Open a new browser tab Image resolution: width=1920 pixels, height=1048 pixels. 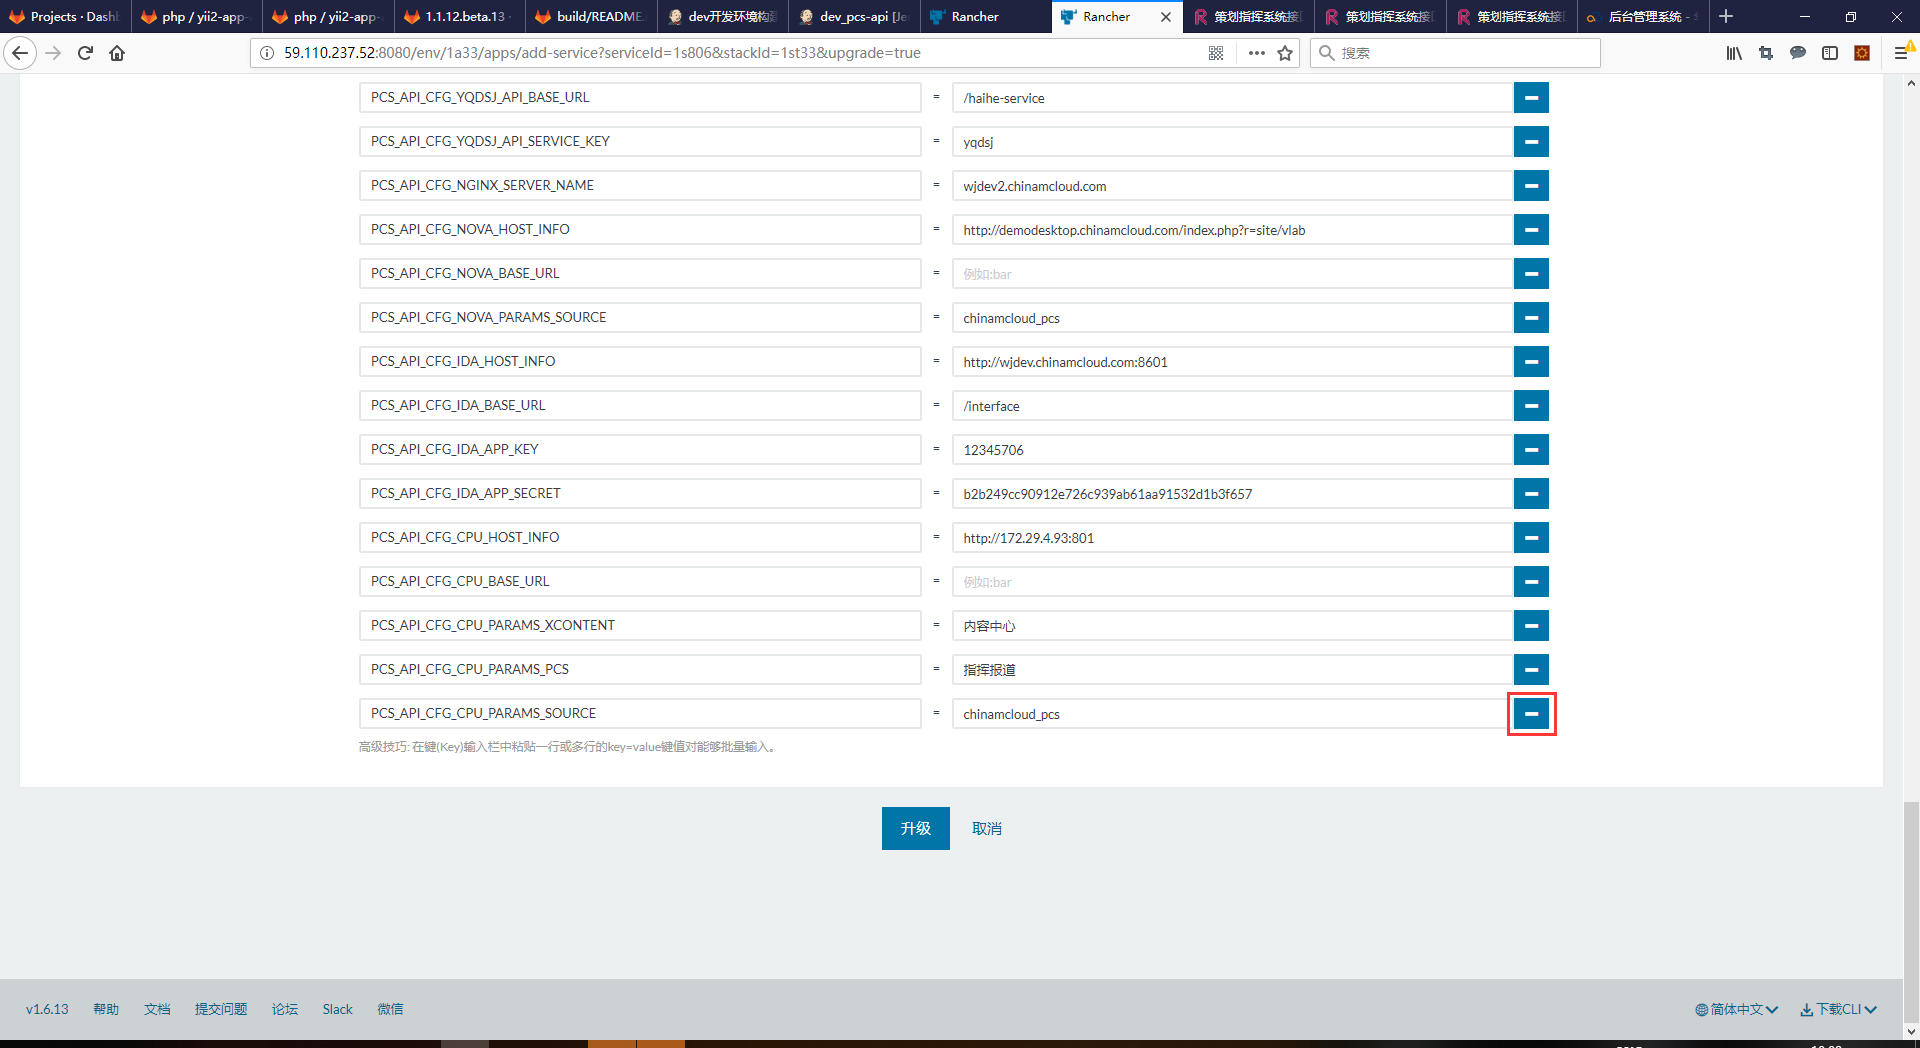1726,17
